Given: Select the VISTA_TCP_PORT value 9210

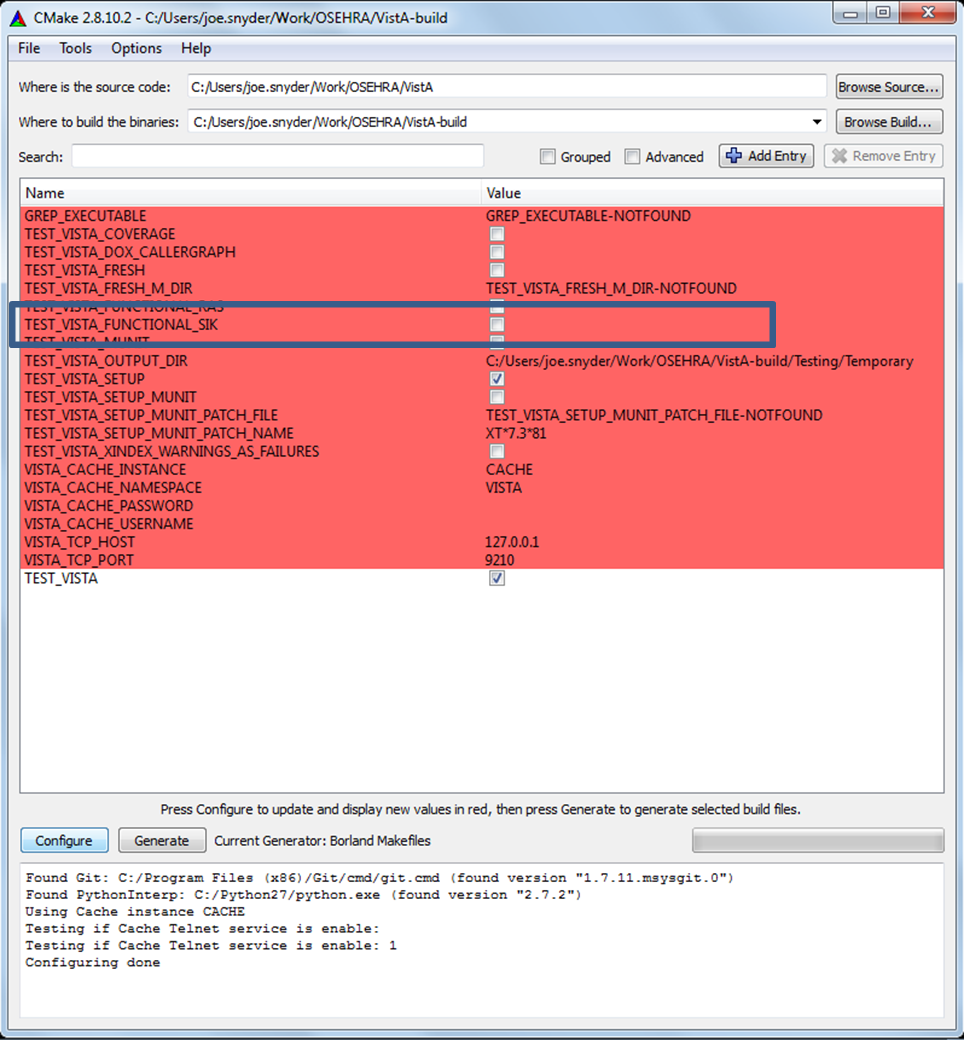Looking at the screenshot, I should [500, 560].
